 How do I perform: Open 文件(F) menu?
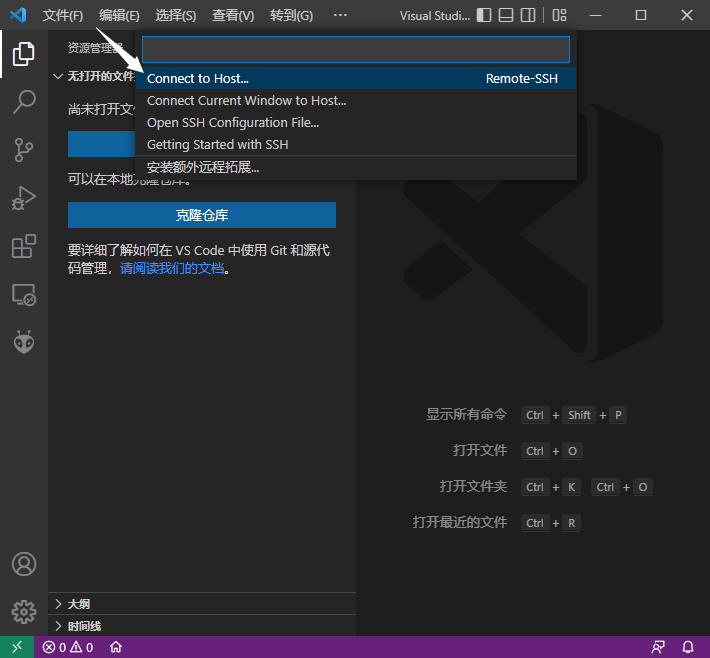(63, 16)
